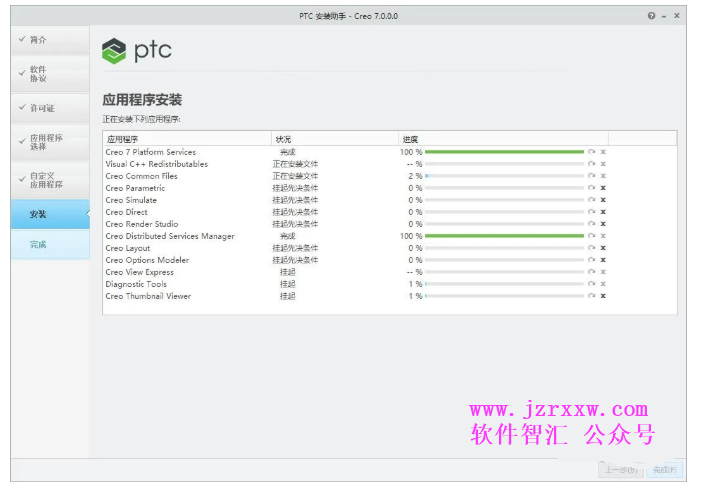Select the Creo View Express row name
This screenshot has width=704, height=489.
[140, 272]
